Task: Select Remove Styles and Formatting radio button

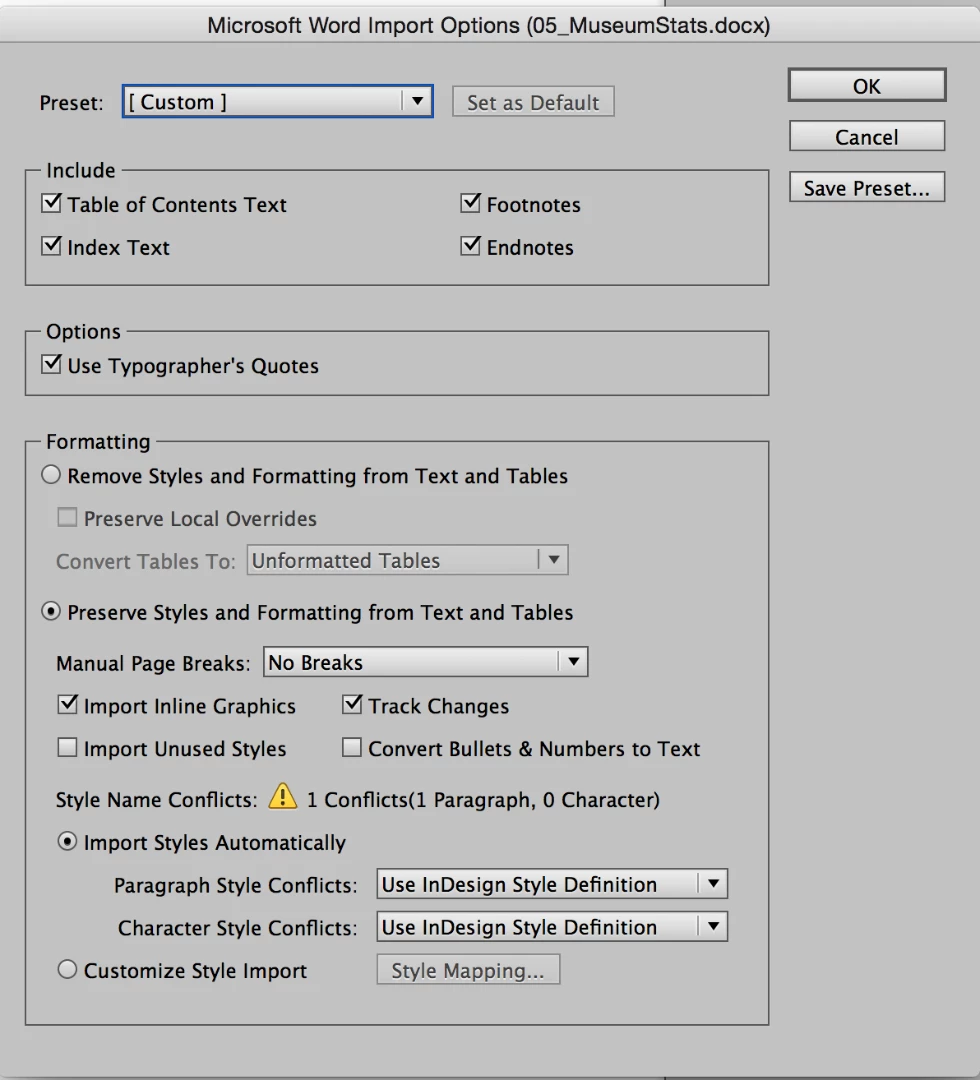Action: tap(51, 475)
